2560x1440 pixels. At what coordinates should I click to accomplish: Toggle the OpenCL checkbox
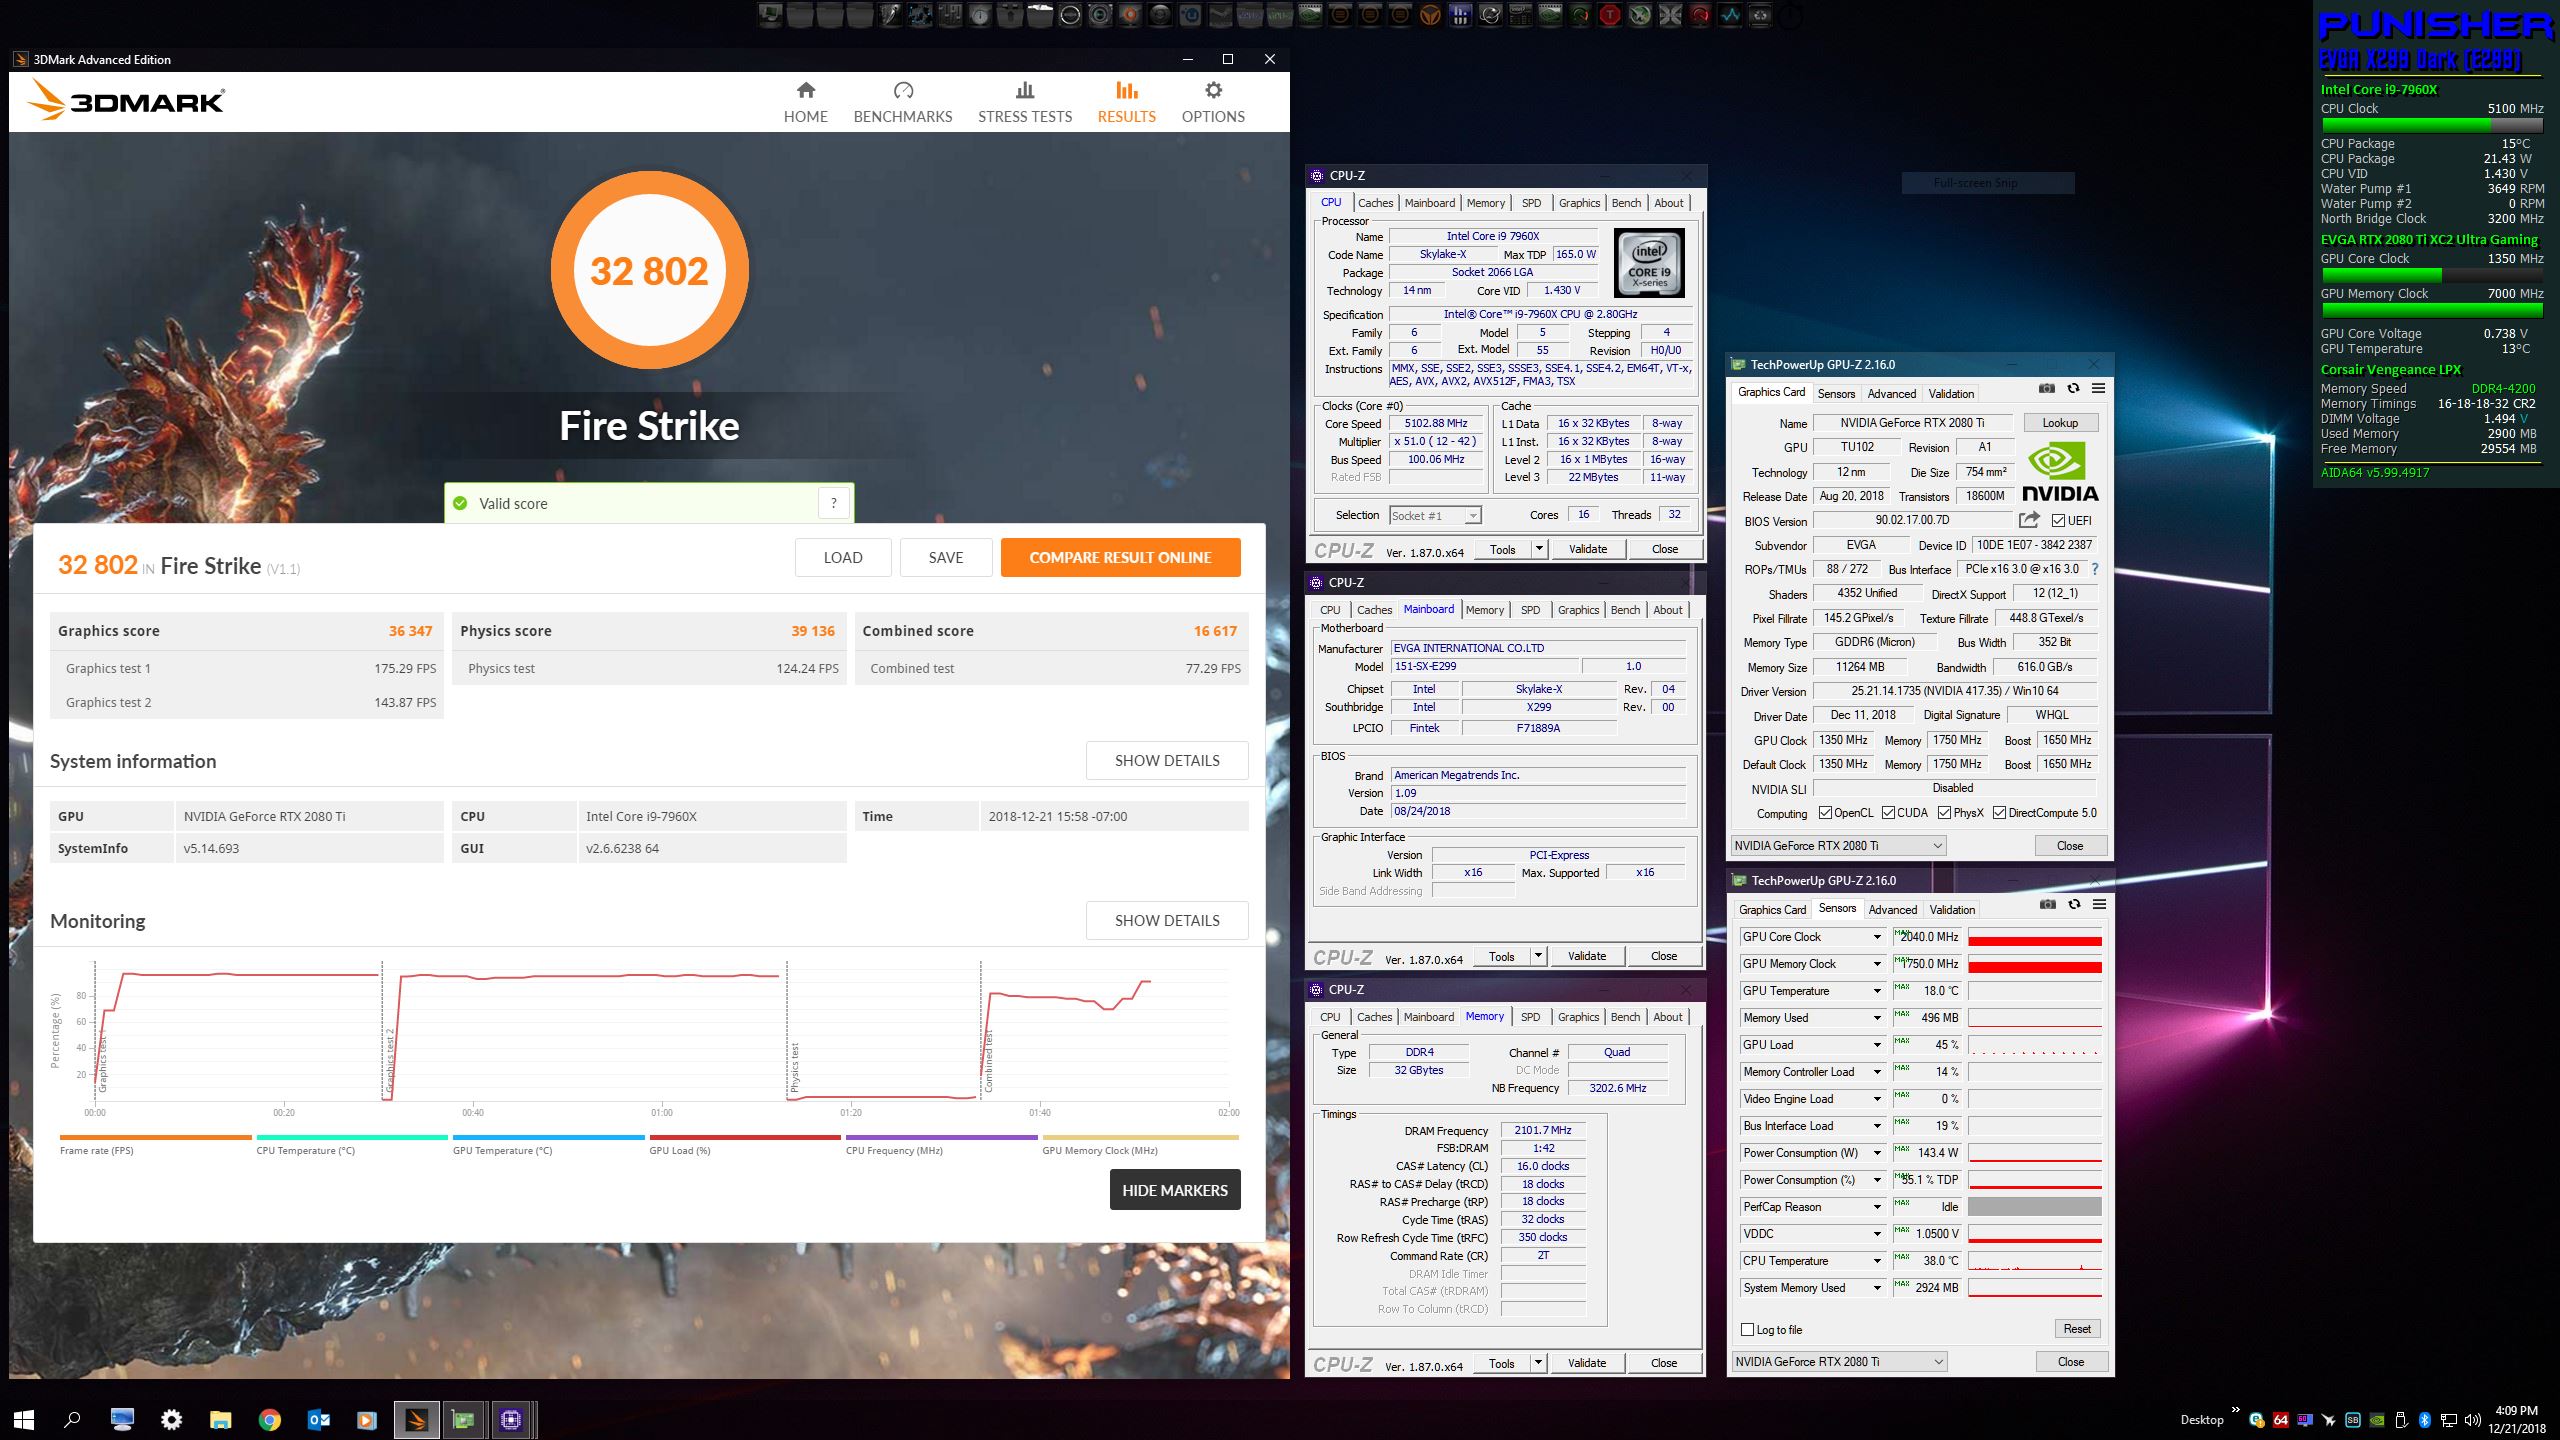click(1825, 813)
